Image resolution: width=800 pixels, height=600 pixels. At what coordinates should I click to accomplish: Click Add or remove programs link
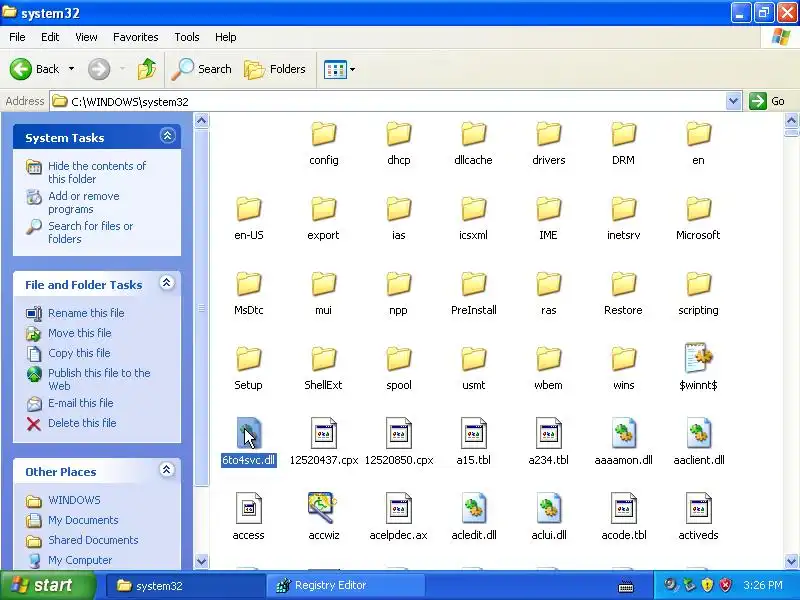pyautogui.click(x=84, y=203)
